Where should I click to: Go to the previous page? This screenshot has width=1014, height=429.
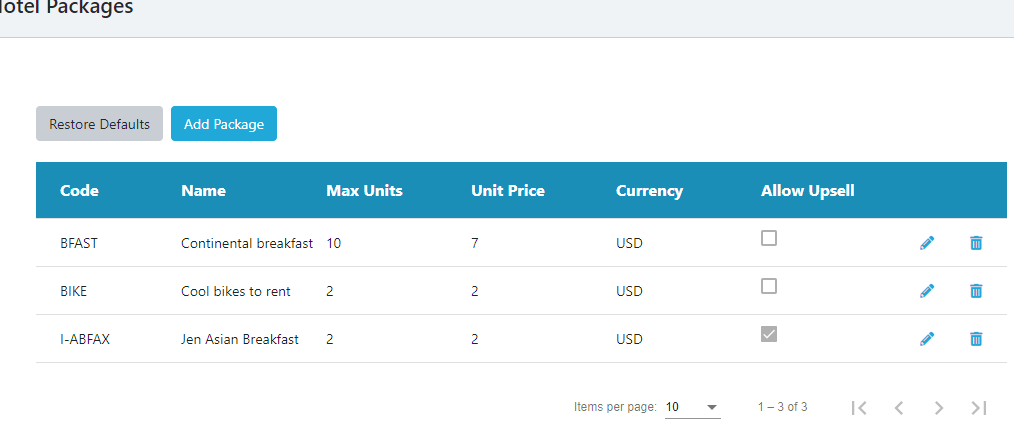point(899,407)
